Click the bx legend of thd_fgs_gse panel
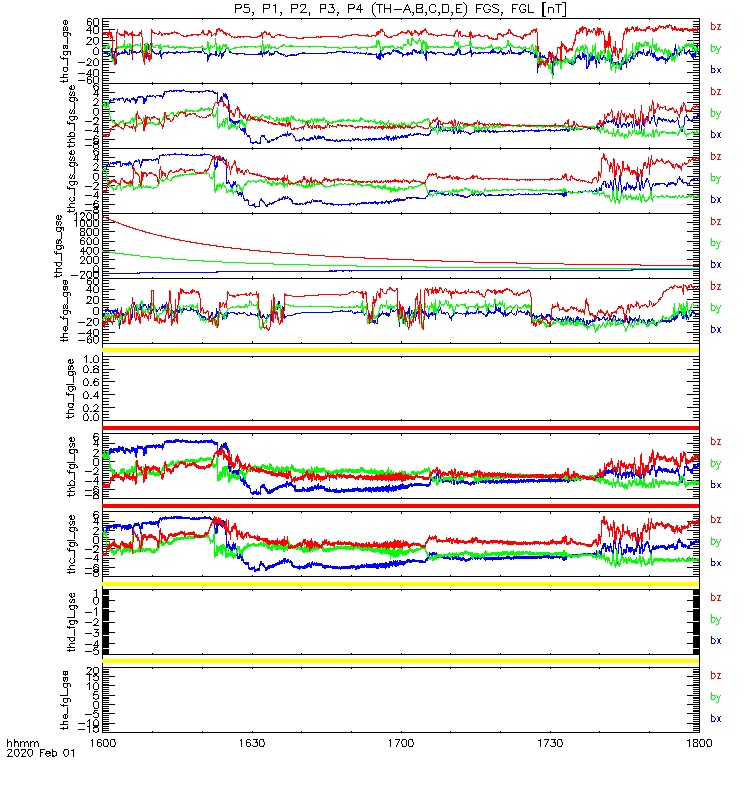750x800 pixels. pyautogui.click(x=716, y=265)
